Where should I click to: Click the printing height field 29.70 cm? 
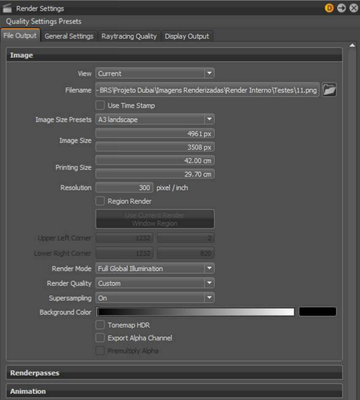(x=155, y=174)
